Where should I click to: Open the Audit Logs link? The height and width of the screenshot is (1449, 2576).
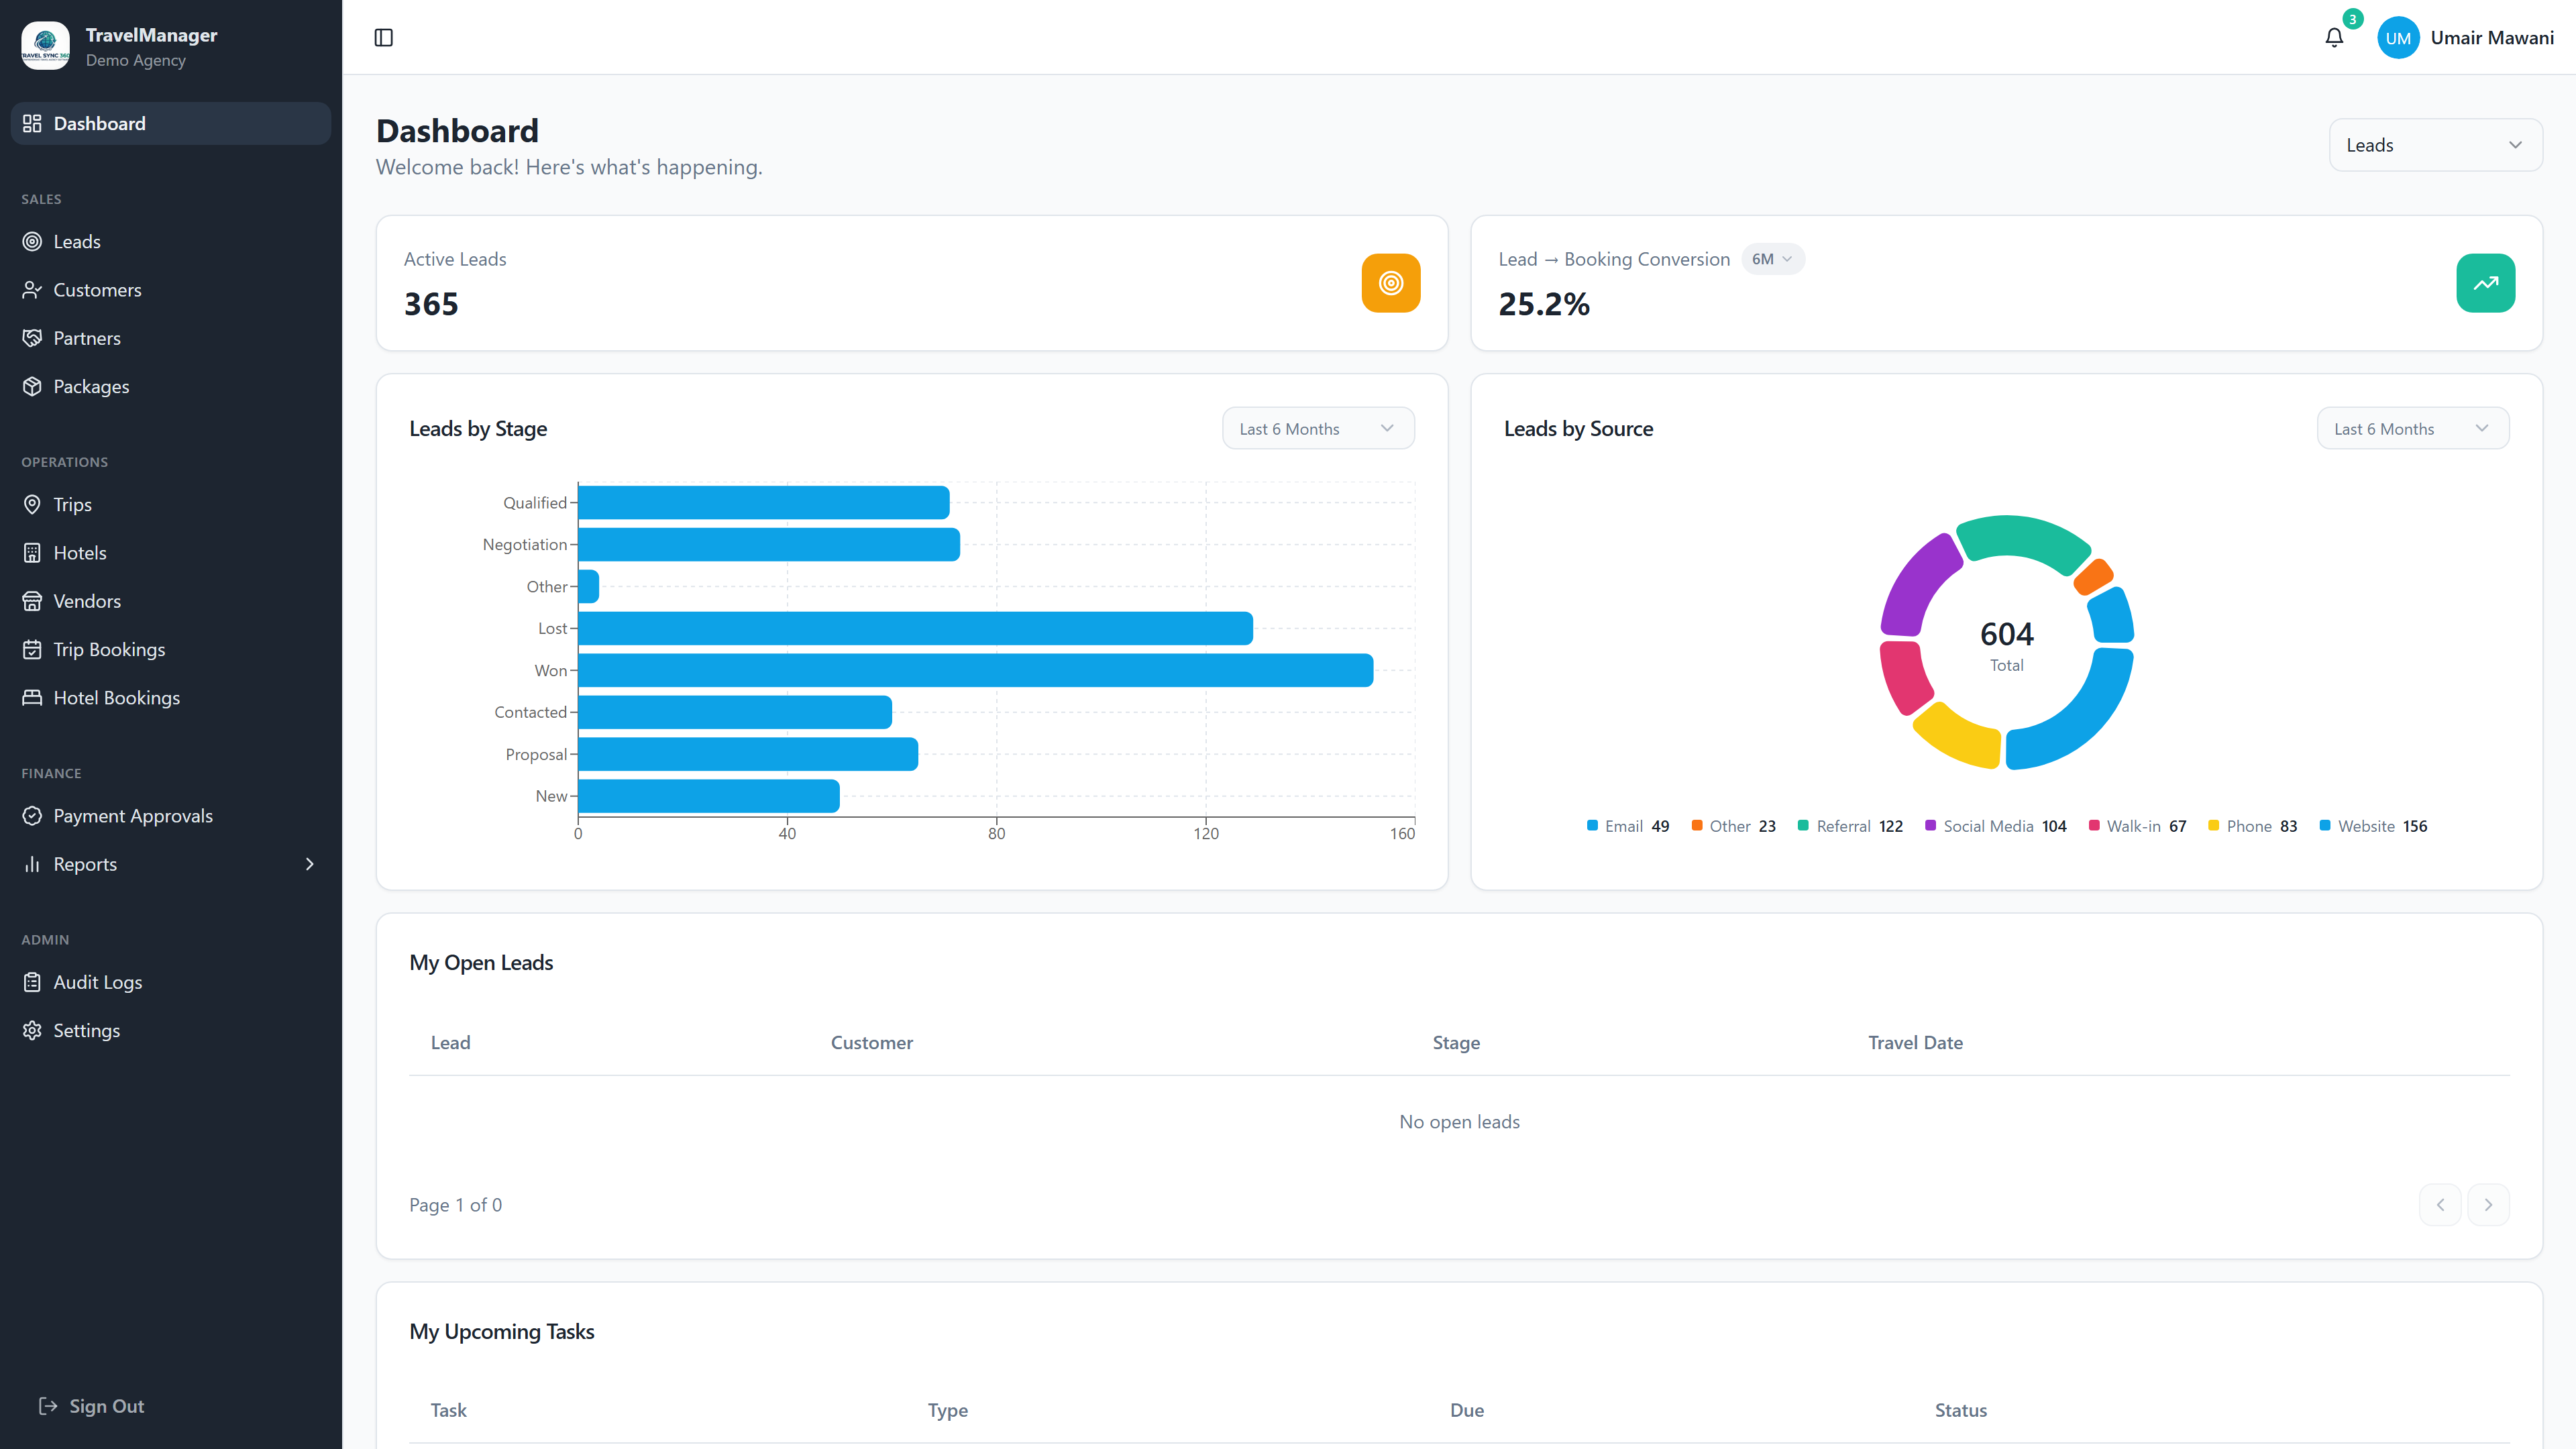(x=171, y=983)
